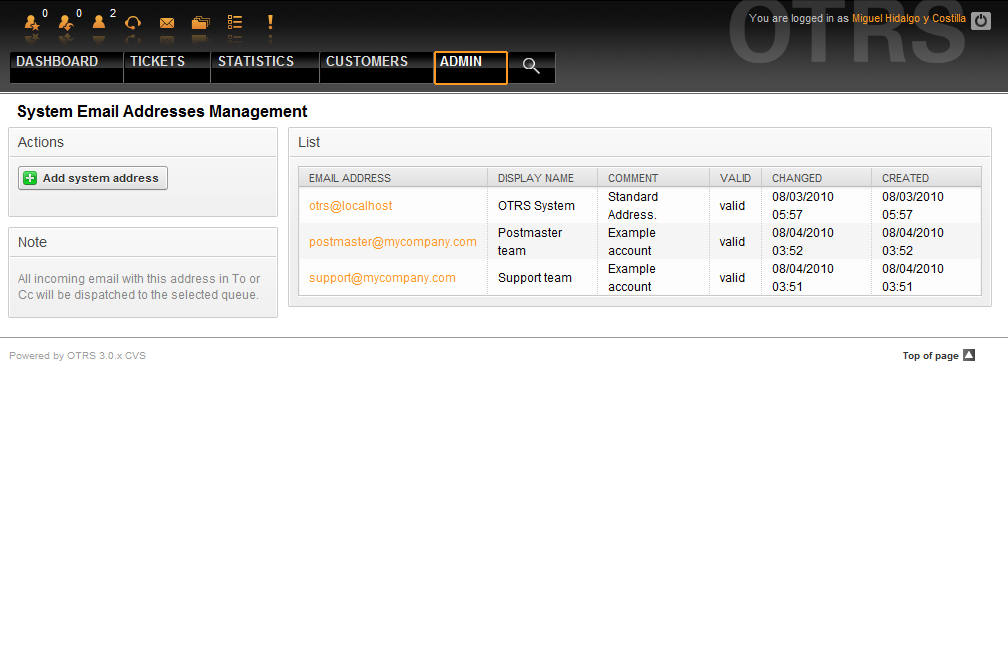Open the Tickets menu
Image resolution: width=1008 pixels, height=666 pixels.
pos(157,62)
